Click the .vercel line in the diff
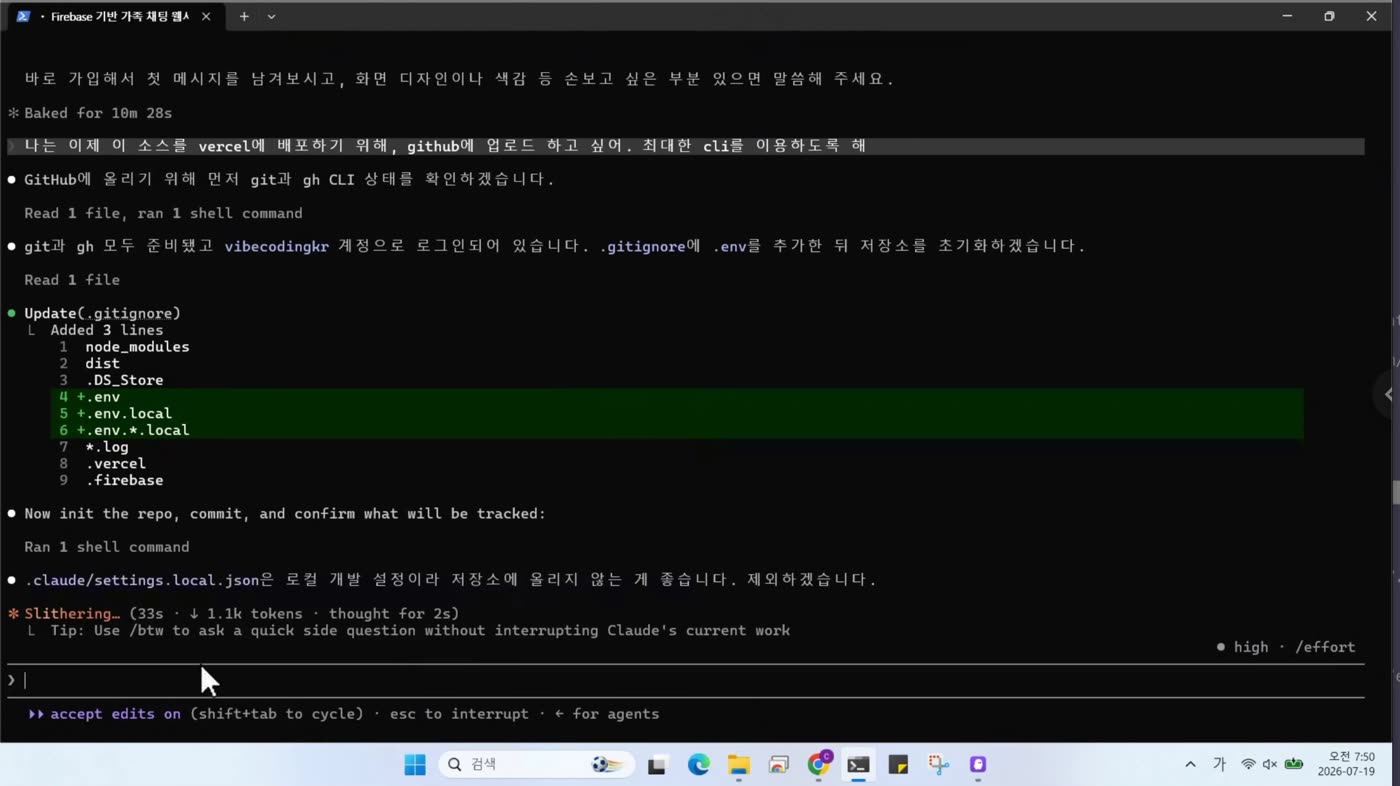The image size is (1400, 786). (x=116, y=463)
